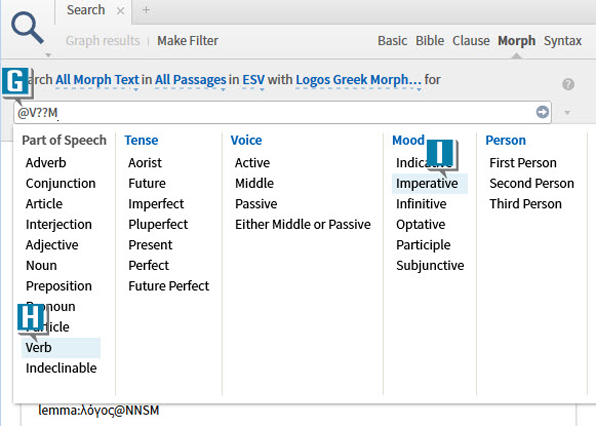Select Imperative mood

tap(430, 184)
